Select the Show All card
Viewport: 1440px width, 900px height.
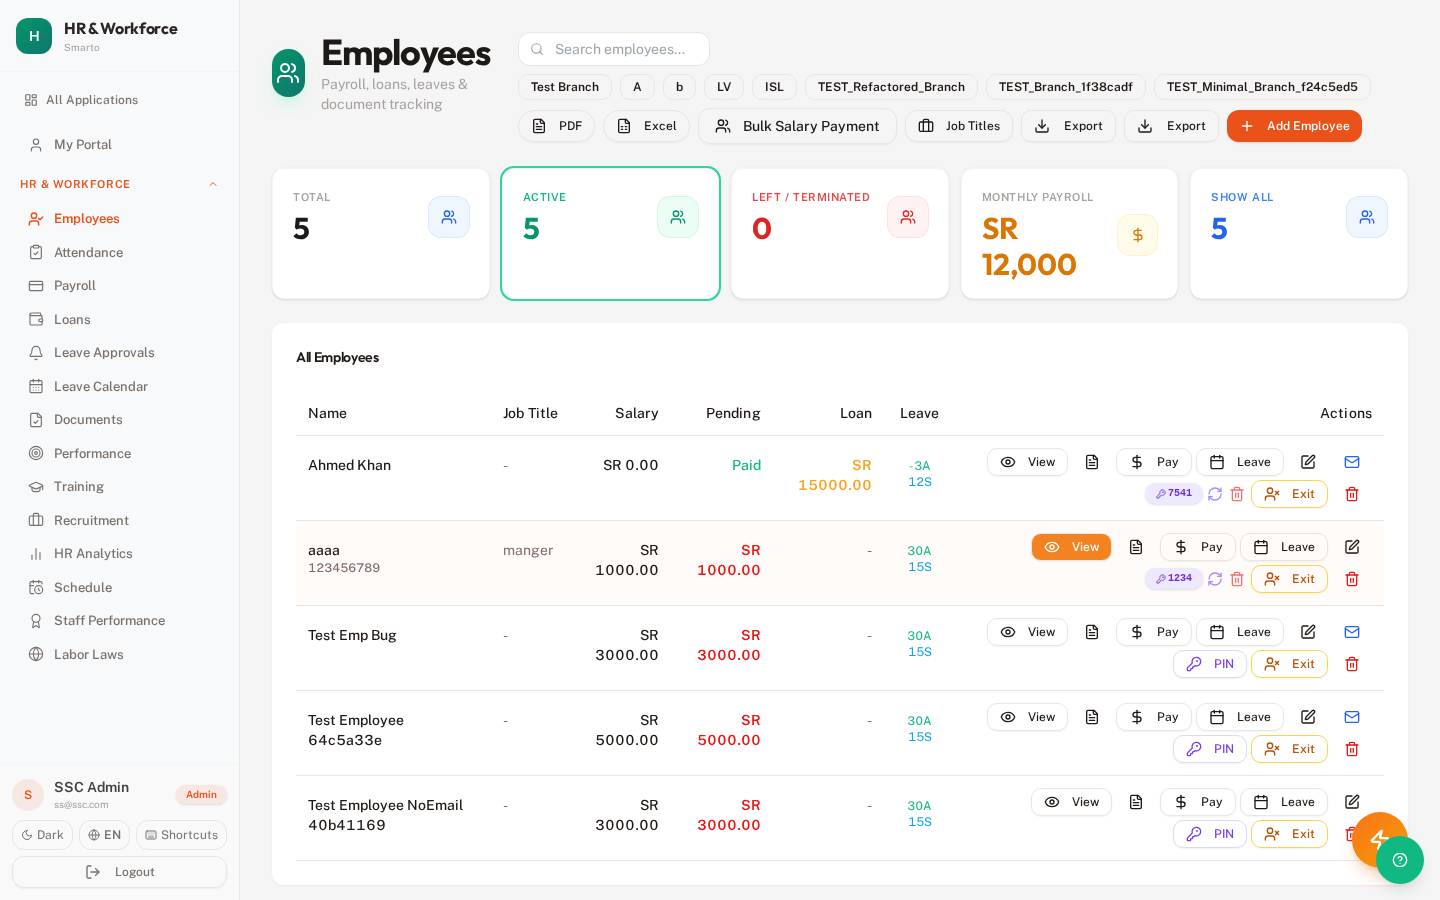coord(1299,233)
